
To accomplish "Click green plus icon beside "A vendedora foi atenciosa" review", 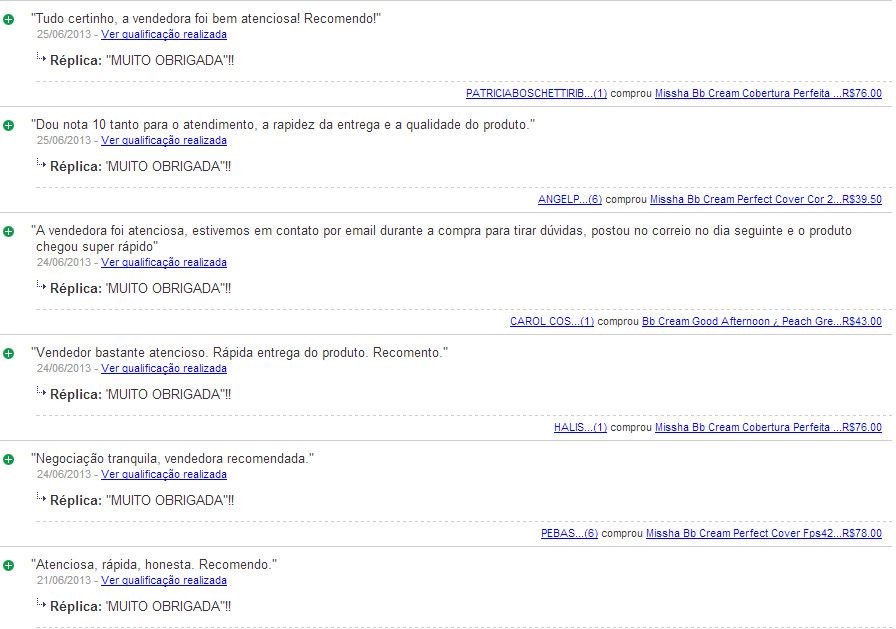I will [9, 231].
